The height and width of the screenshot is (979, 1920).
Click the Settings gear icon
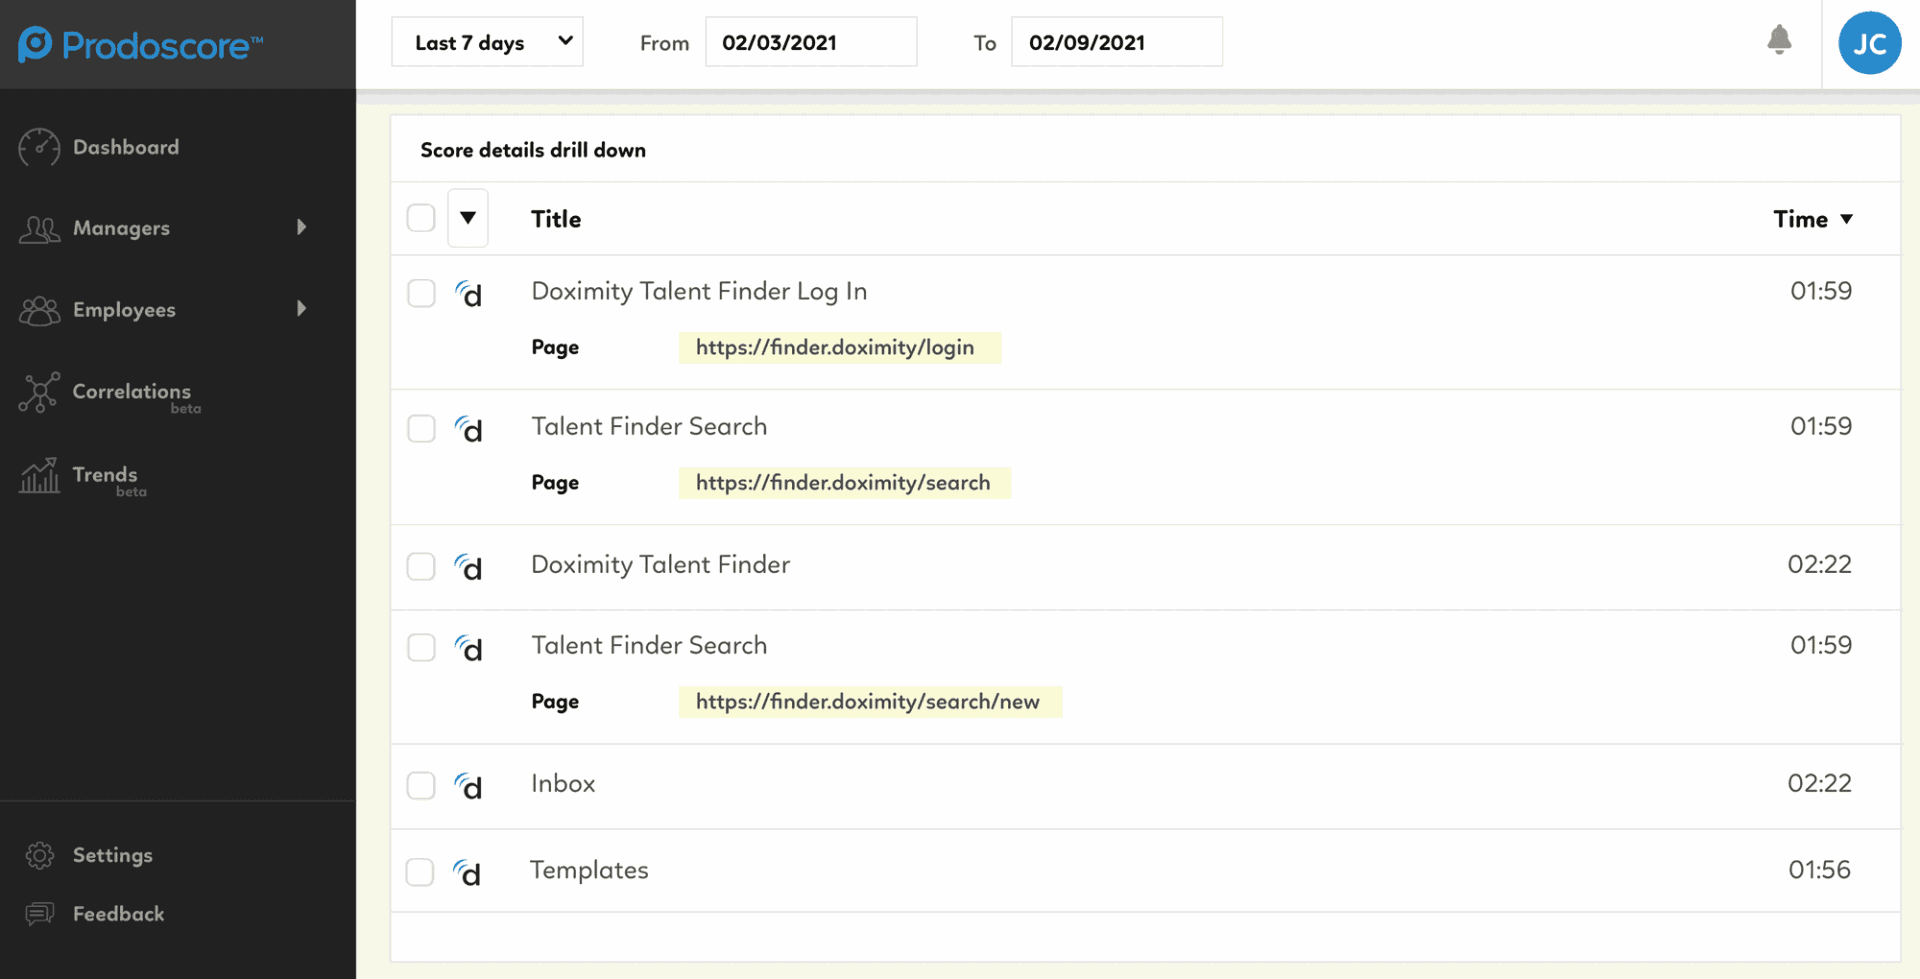pos(40,855)
